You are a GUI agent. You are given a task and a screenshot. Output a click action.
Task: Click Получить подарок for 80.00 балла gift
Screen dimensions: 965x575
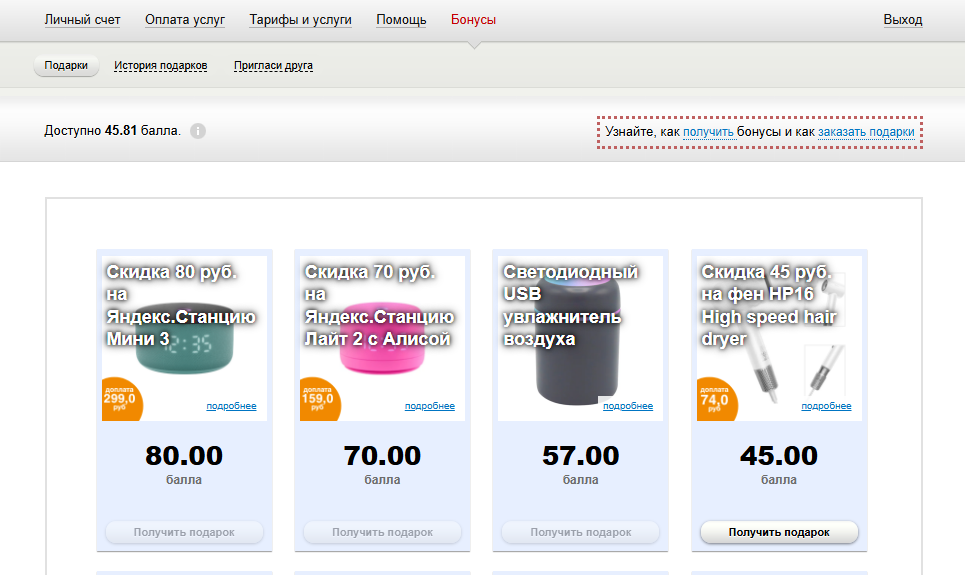click(x=184, y=532)
